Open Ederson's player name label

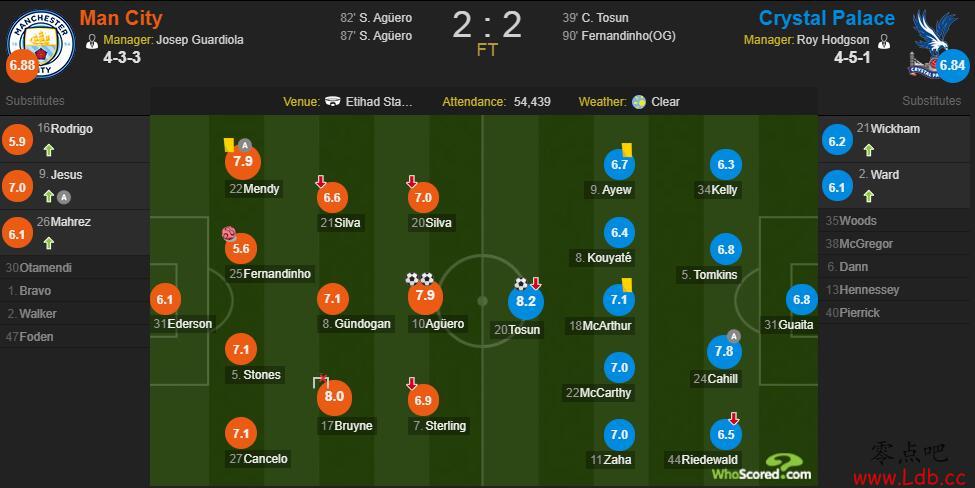(x=183, y=324)
